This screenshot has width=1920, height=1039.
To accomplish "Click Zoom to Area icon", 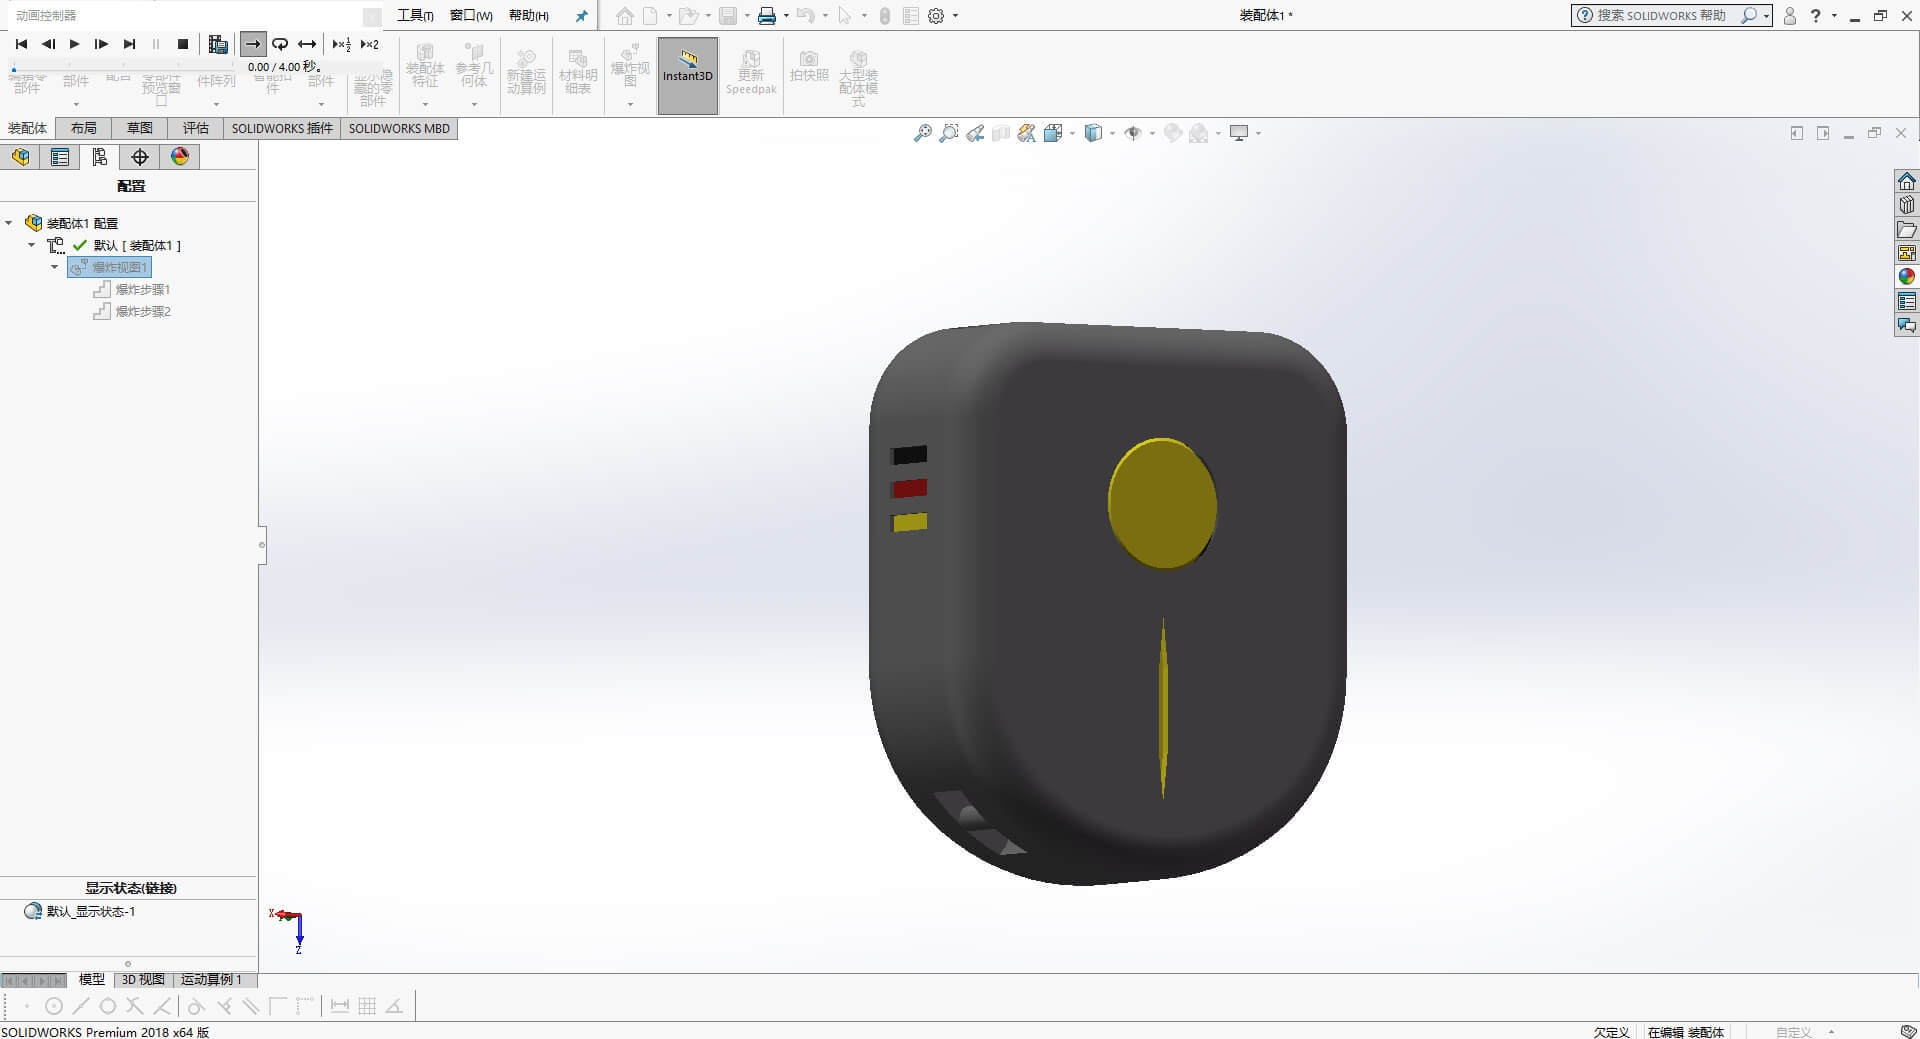I will [x=948, y=133].
